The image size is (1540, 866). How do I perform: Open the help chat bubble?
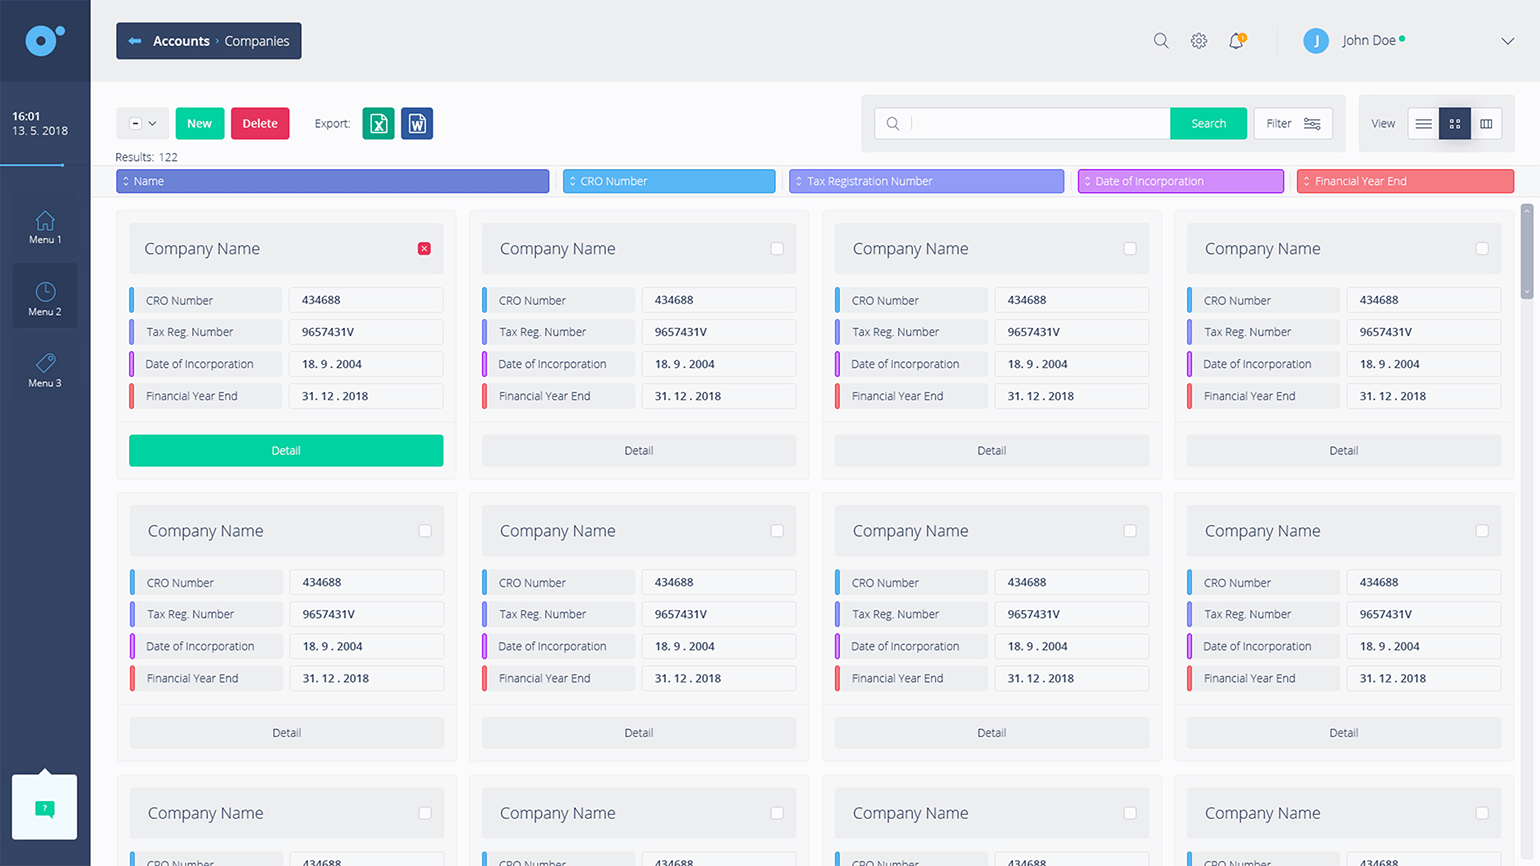(x=44, y=808)
